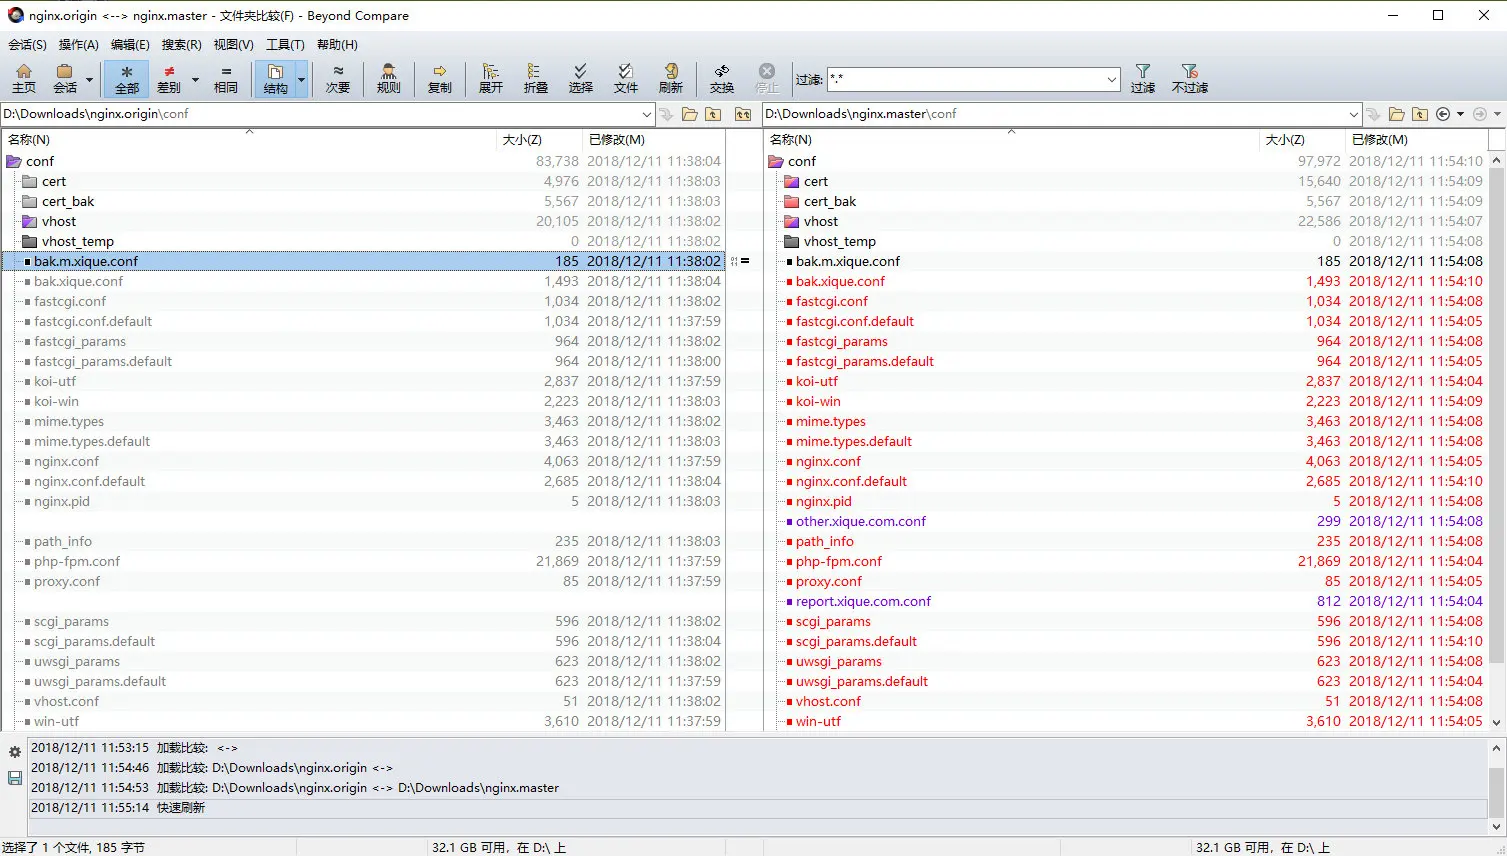Open the 编辑(E) menu
This screenshot has height=856, width=1507.
[x=130, y=45]
